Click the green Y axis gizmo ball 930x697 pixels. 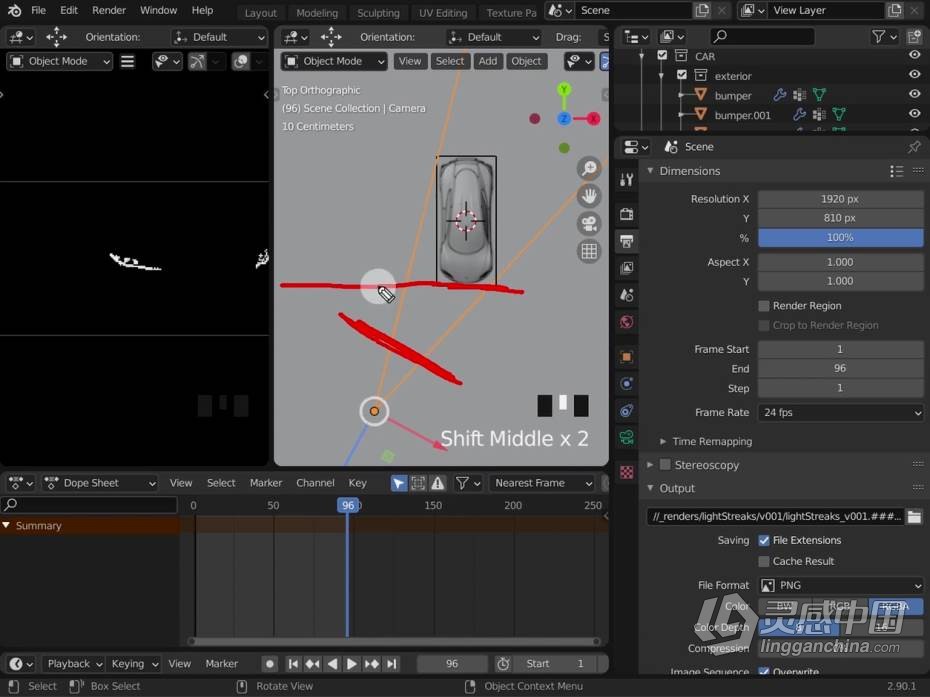tap(564, 90)
